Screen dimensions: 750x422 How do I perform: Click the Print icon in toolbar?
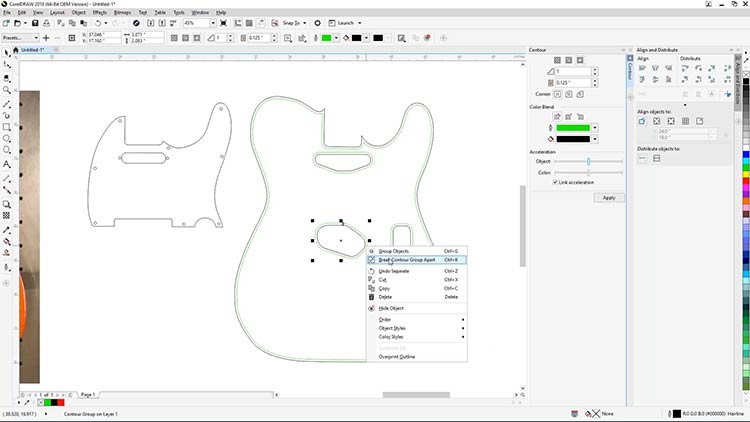point(46,23)
